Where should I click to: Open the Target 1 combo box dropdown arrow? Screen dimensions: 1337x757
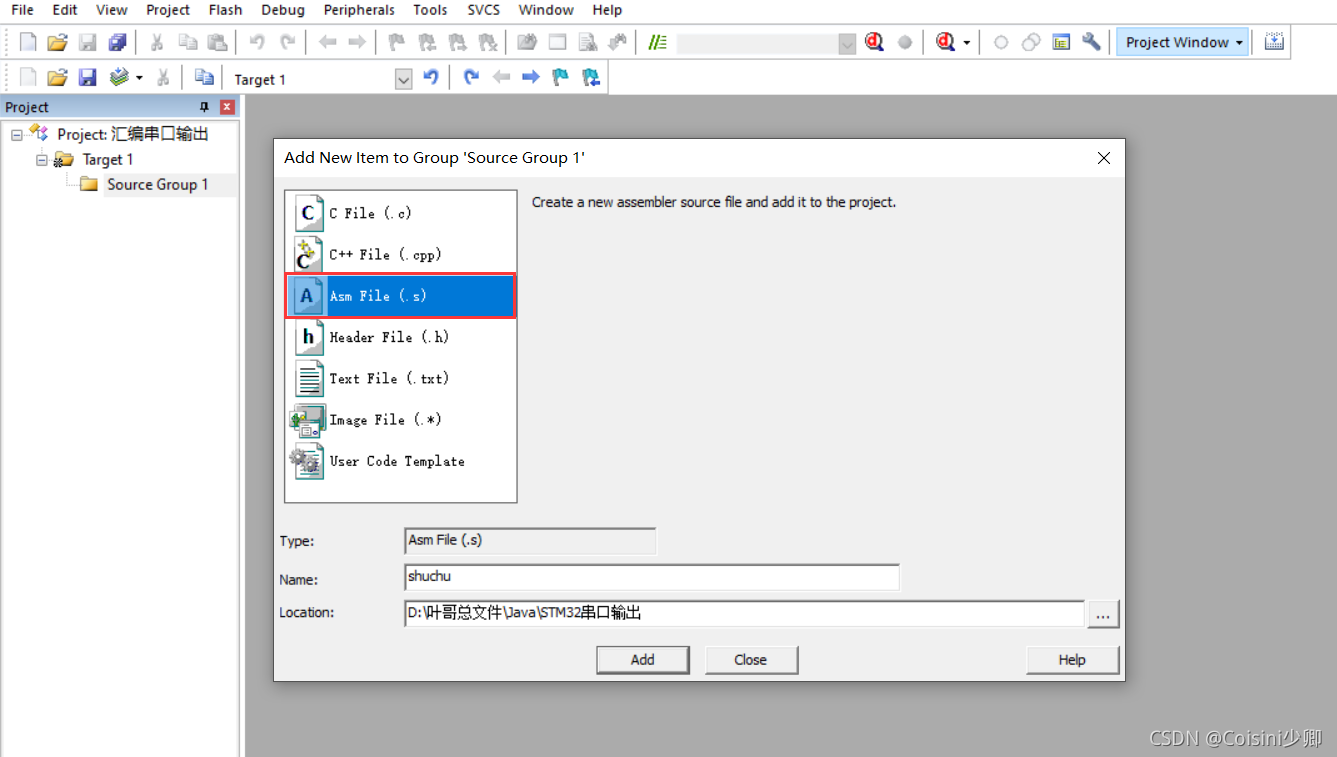[404, 79]
